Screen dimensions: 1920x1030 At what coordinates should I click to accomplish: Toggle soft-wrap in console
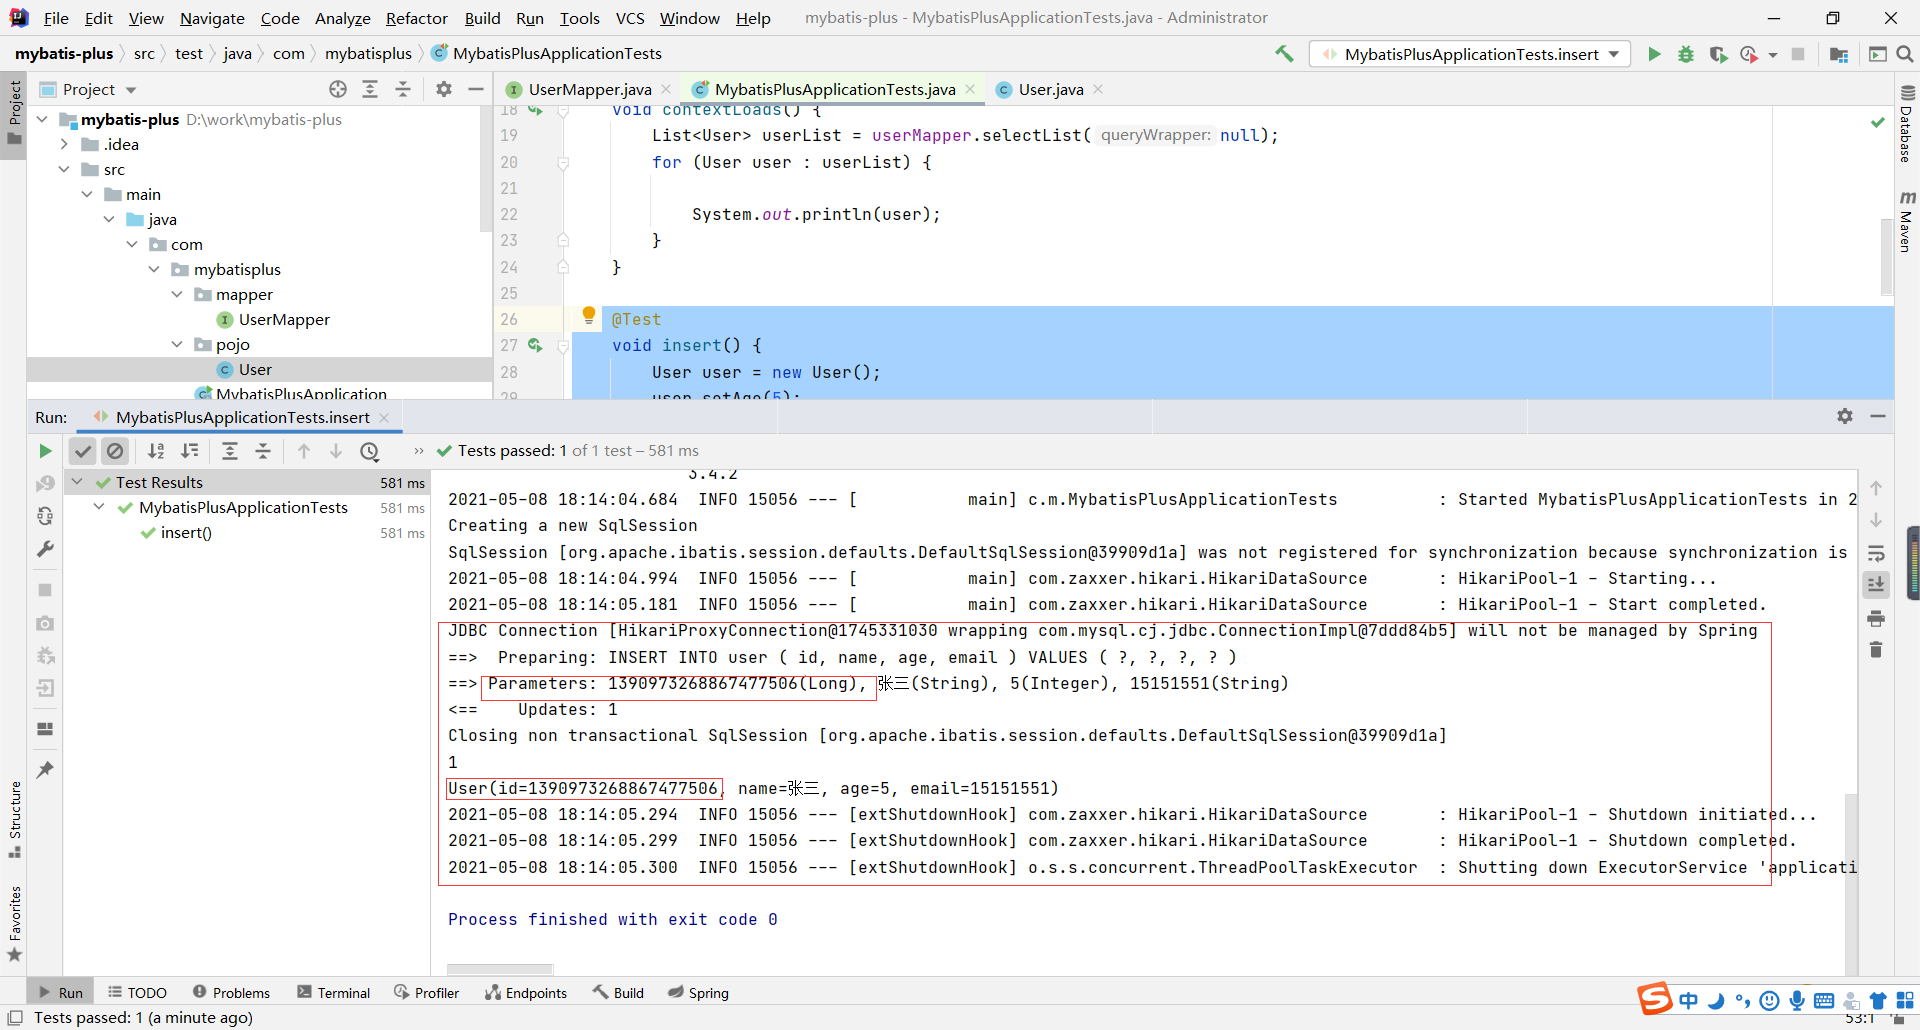(x=1876, y=553)
